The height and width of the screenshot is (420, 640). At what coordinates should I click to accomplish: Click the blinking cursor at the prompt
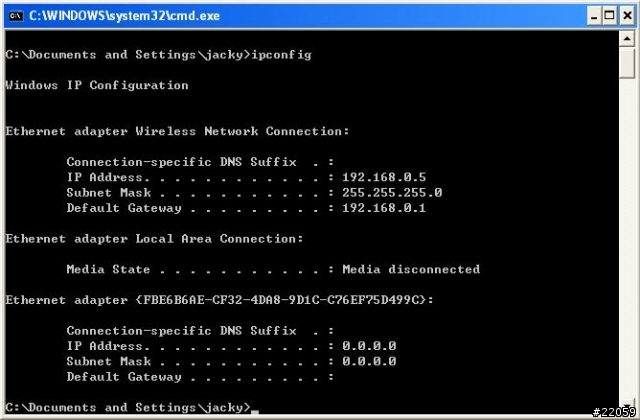255,412
